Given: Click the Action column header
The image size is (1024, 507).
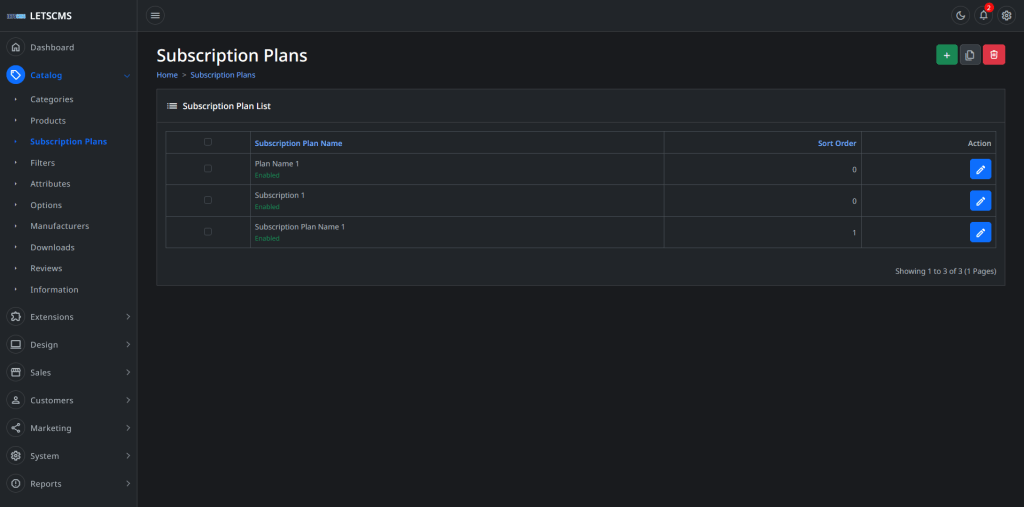Looking at the screenshot, I should pos(979,143).
